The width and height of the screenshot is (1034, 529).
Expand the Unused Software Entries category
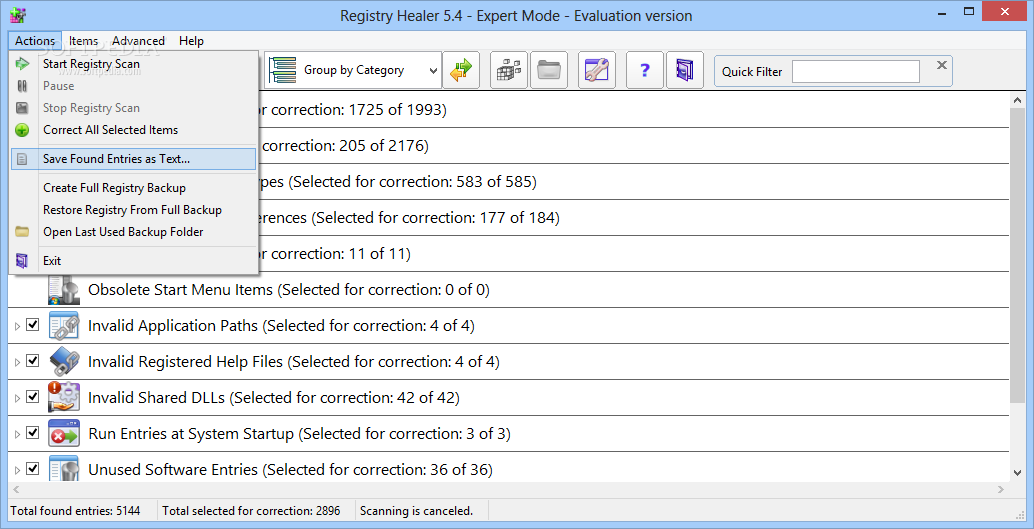[17, 470]
